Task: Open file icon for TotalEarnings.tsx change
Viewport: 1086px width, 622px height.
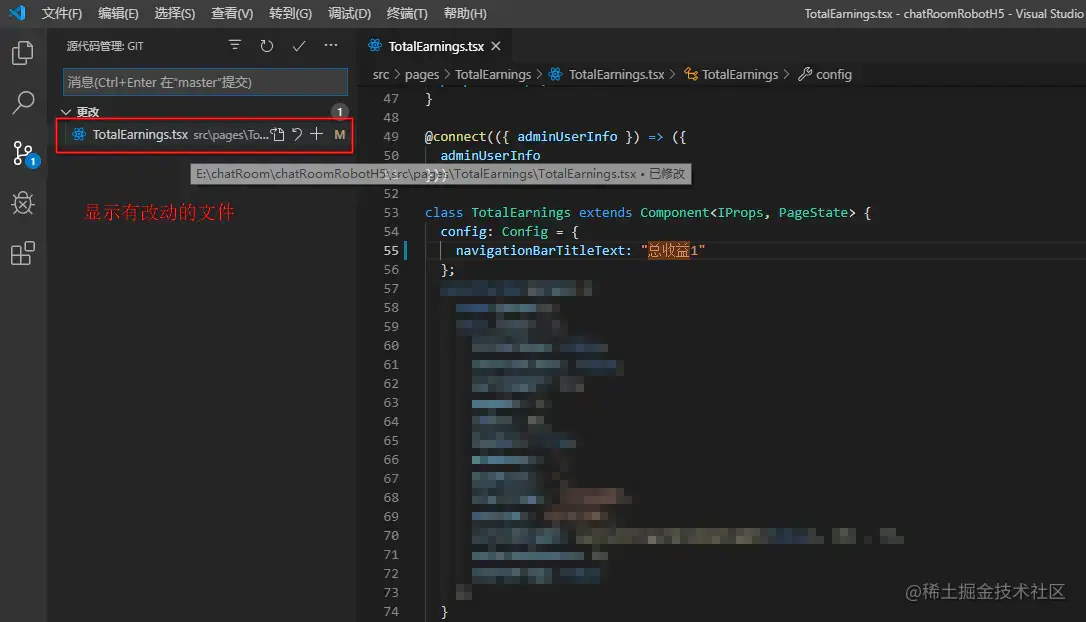Action: tap(278, 134)
